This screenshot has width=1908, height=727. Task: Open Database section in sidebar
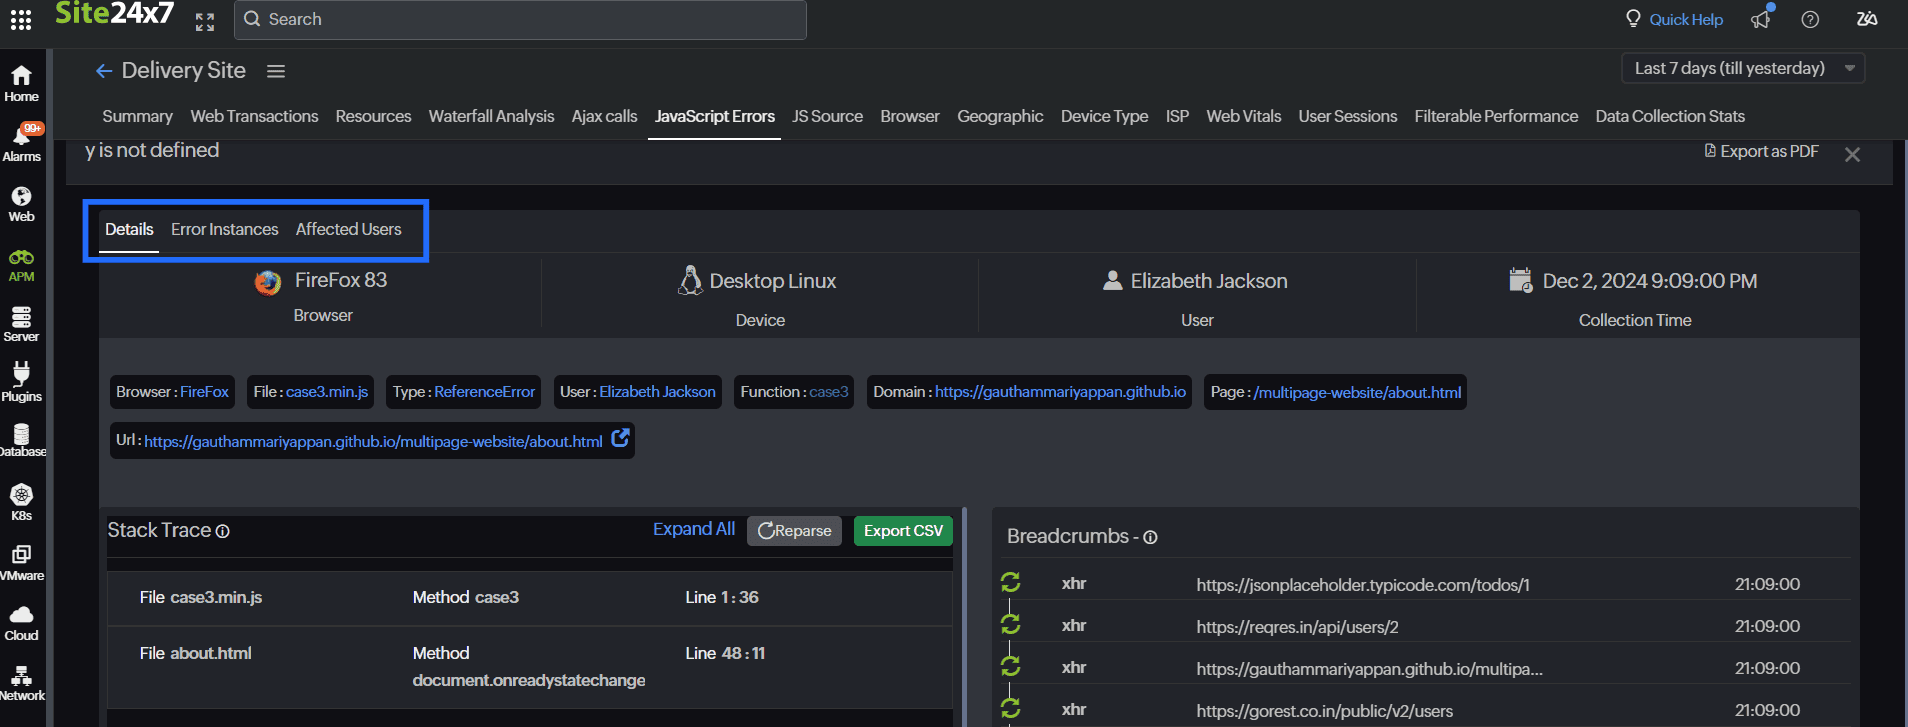tap(21, 440)
